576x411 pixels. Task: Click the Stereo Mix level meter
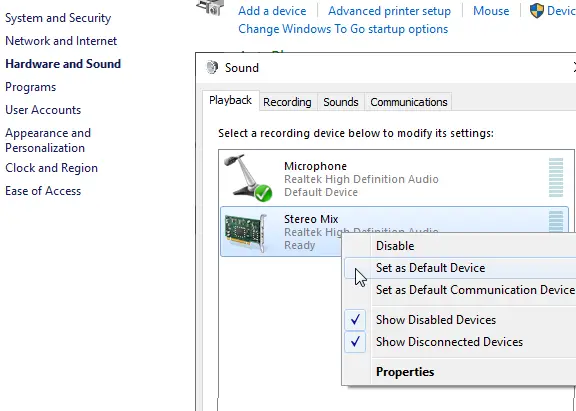pos(555,221)
